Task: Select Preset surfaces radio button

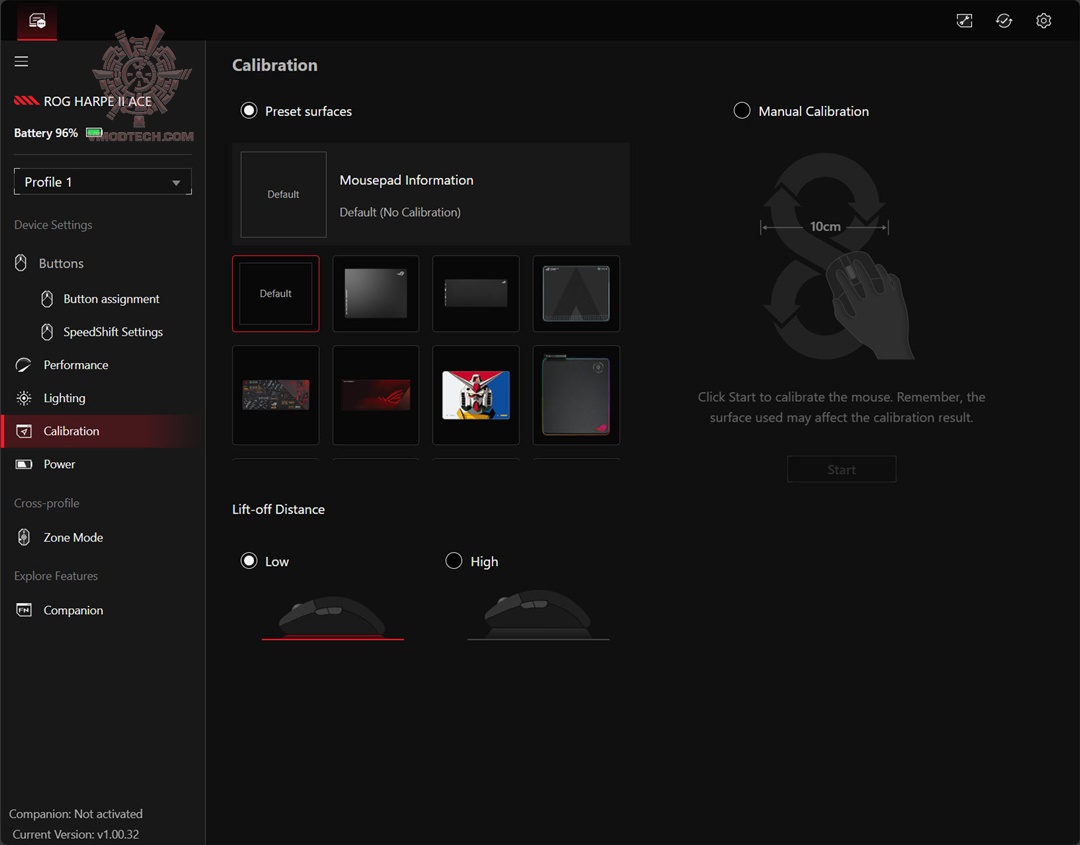Action: pos(249,111)
